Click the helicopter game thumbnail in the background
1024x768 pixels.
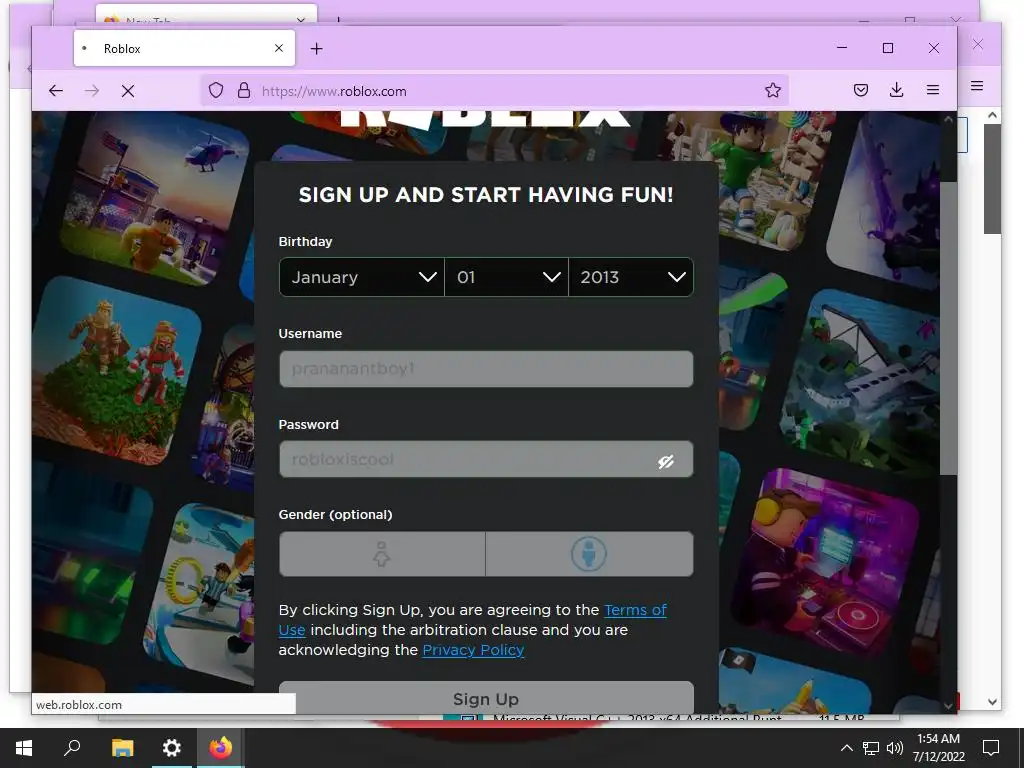(x=155, y=199)
